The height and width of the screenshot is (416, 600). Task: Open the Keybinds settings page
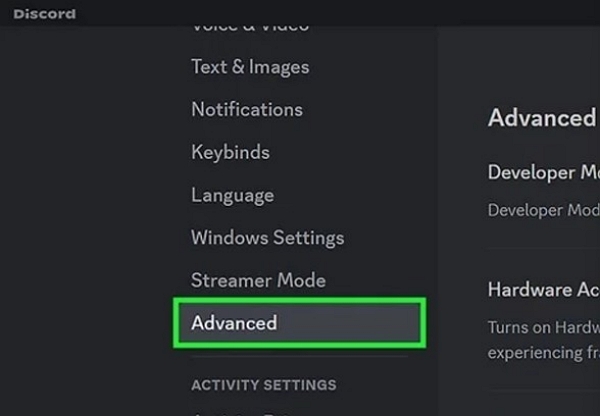(x=230, y=152)
